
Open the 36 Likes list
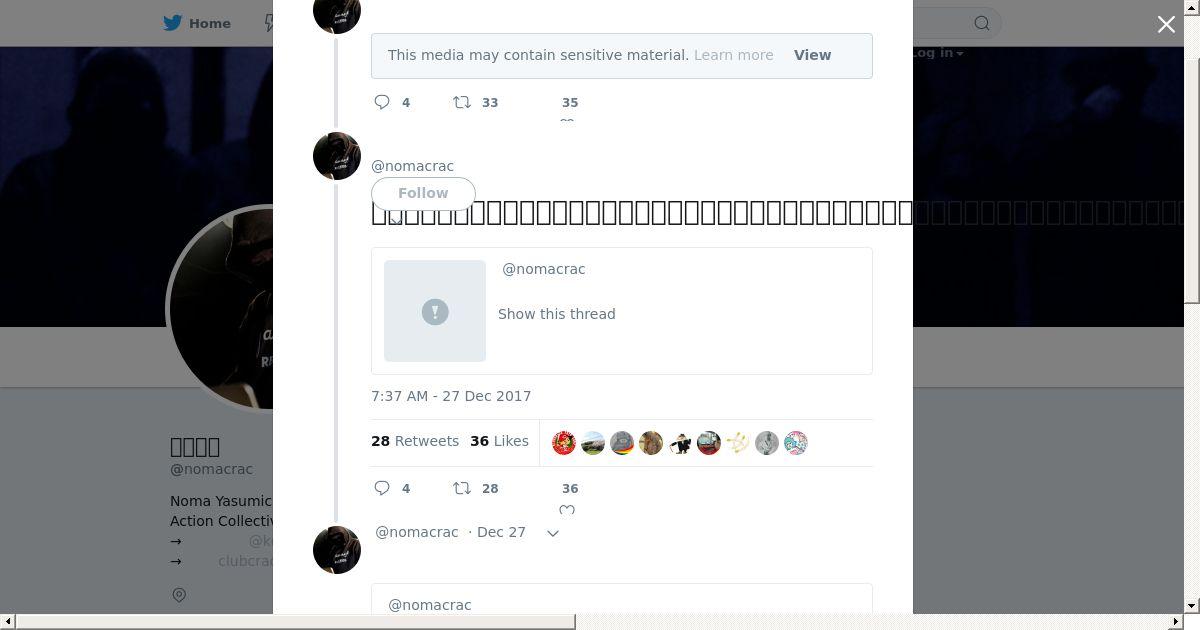point(499,441)
